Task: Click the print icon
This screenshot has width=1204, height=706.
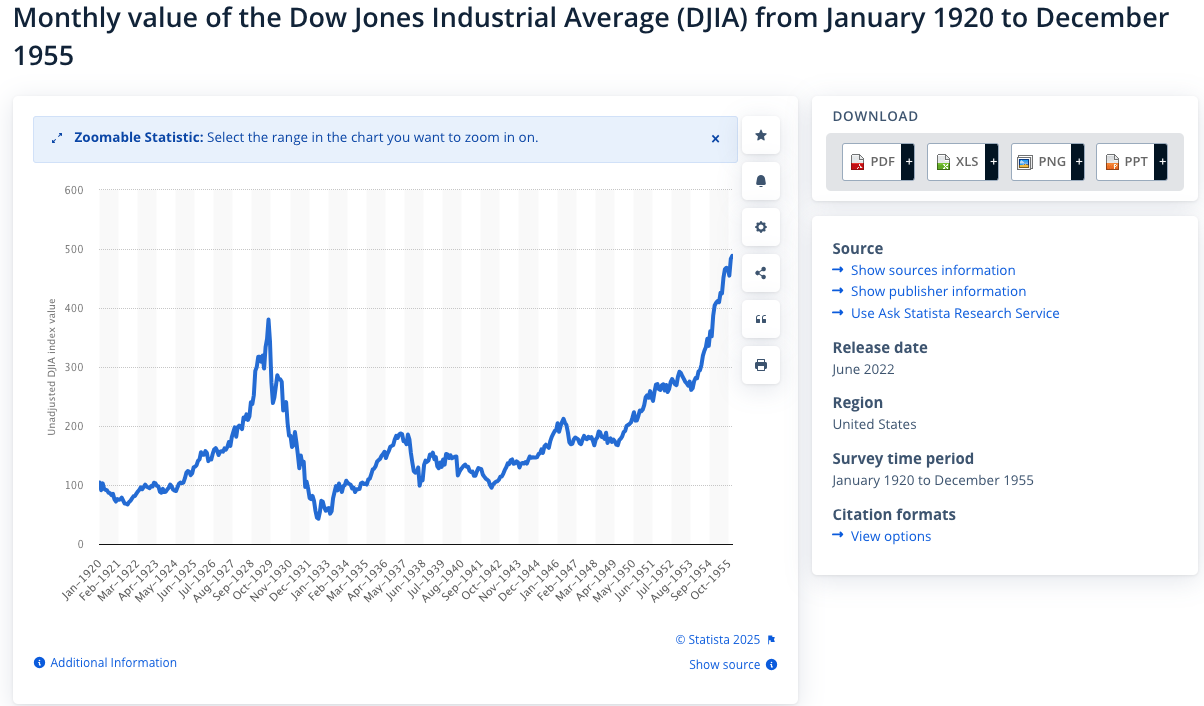Action: pos(761,365)
